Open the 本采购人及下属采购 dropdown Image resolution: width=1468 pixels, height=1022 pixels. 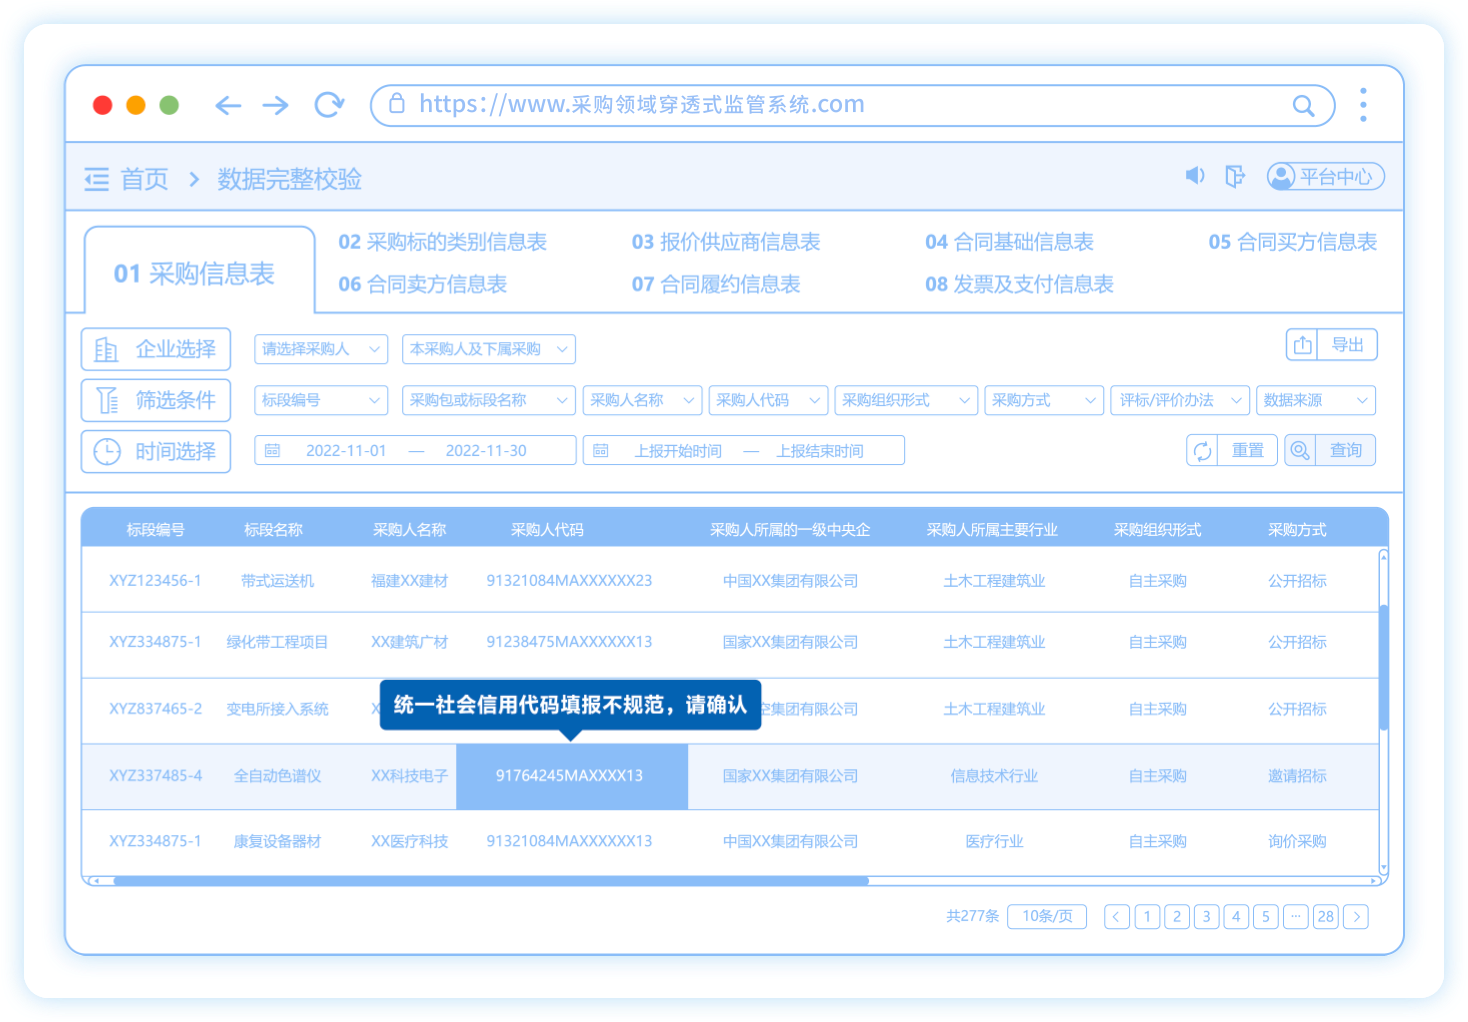tap(488, 349)
